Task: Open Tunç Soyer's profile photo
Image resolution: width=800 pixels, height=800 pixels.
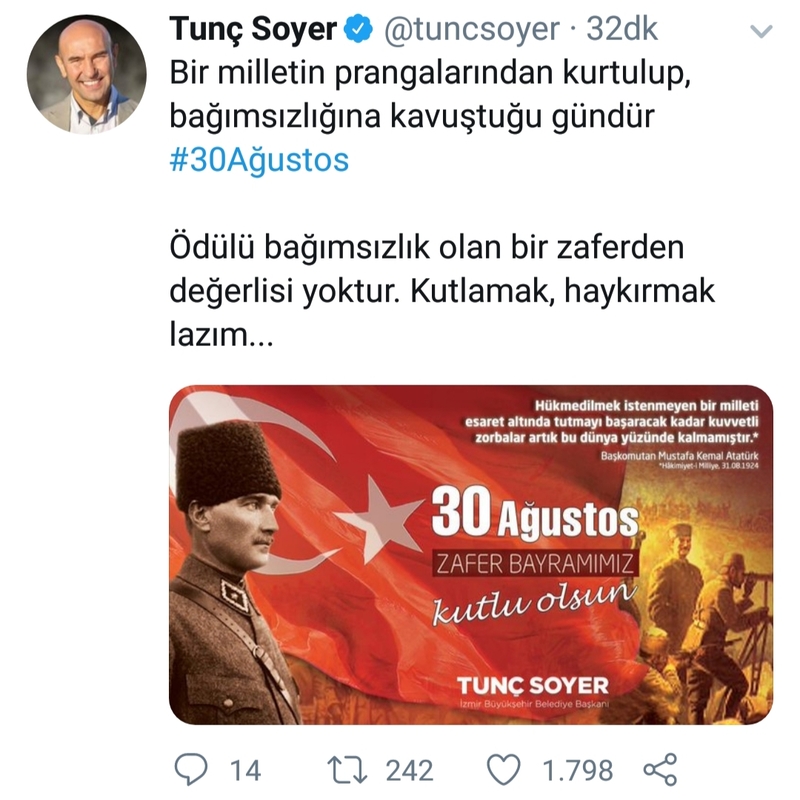Action: (86, 74)
